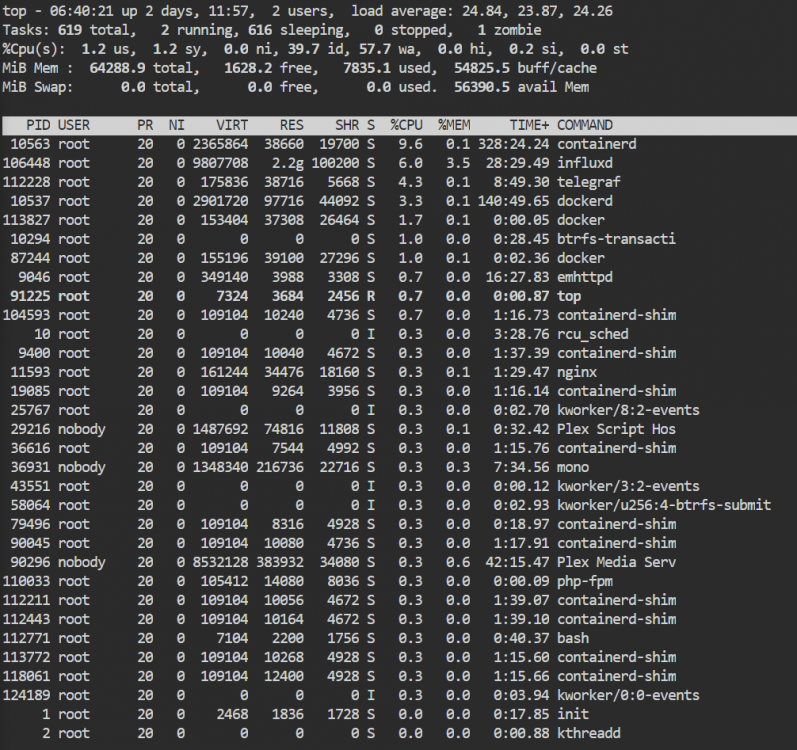
Task: Select the Plex Media Serv process name
Action: click(617, 562)
